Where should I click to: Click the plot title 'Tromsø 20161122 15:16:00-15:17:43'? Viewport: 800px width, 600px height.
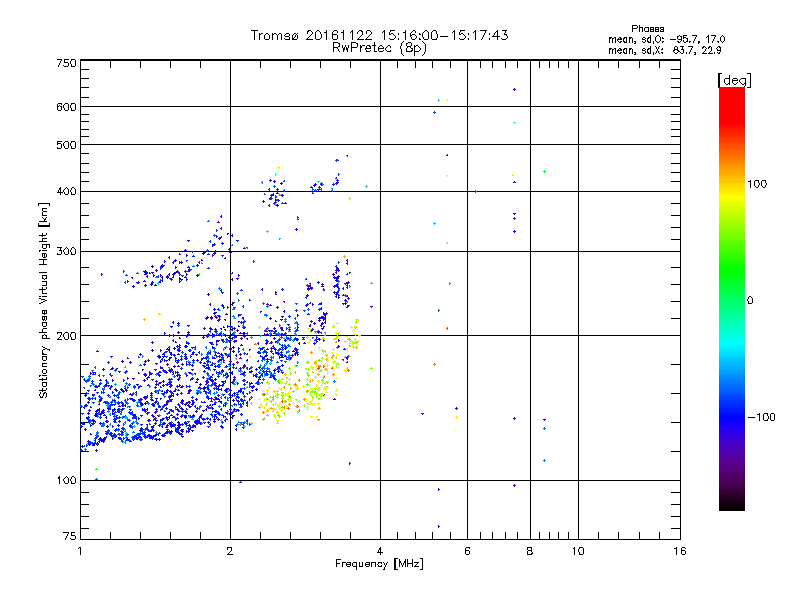[379, 35]
